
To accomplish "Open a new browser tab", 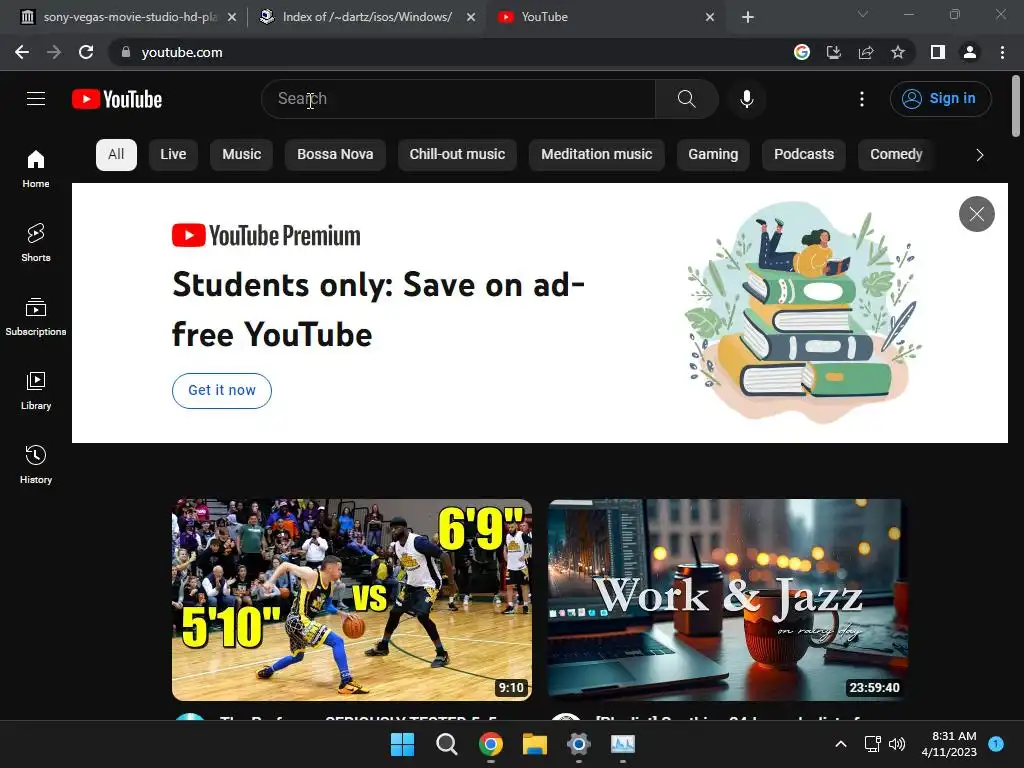I will (748, 17).
